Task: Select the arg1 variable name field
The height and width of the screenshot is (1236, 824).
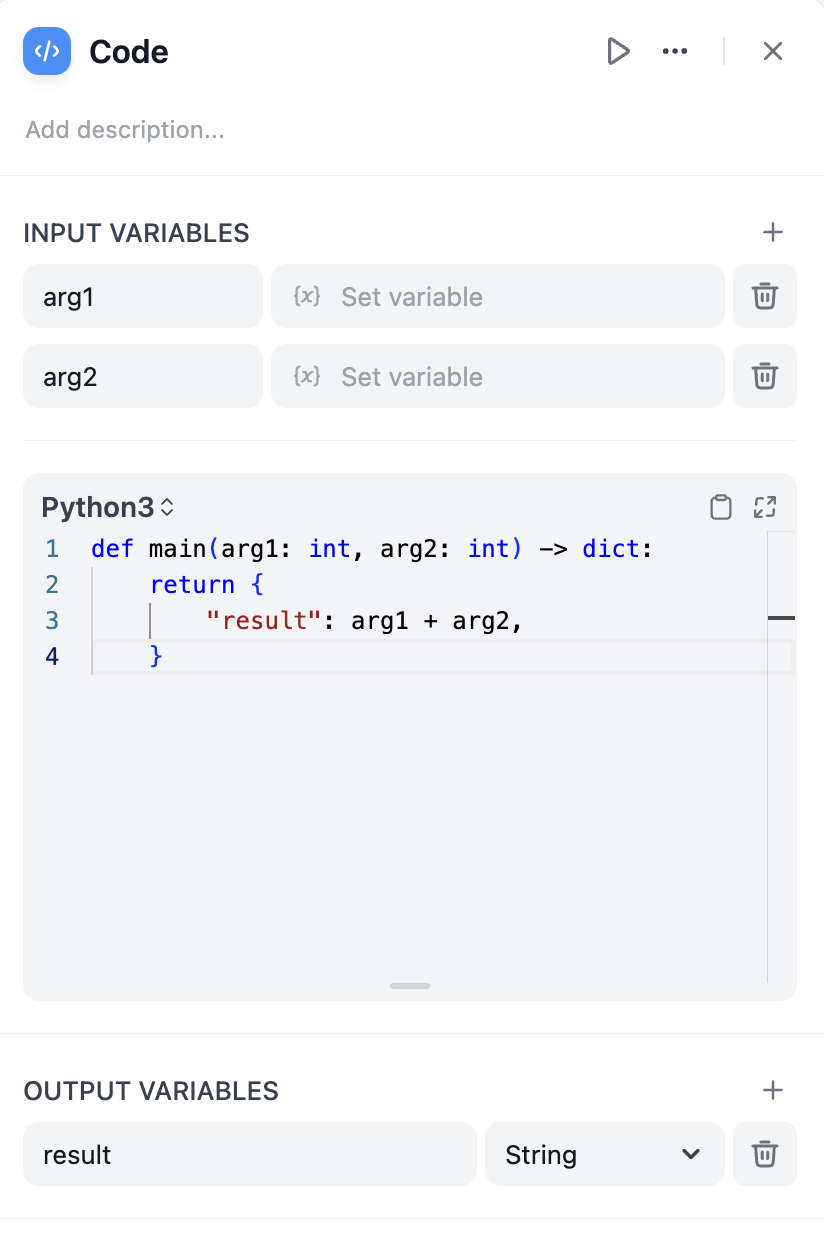Action: (x=142, y=296)
